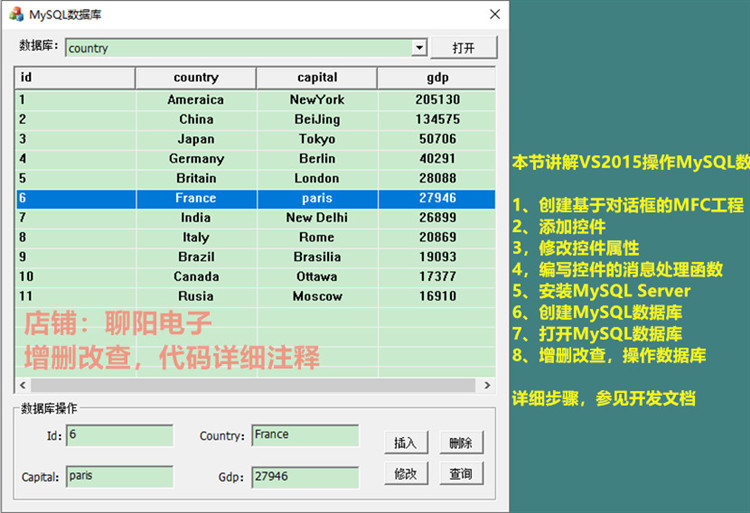Click the gdp value 134575
Viewport: 750px width, 513px height.
point(437,119)
